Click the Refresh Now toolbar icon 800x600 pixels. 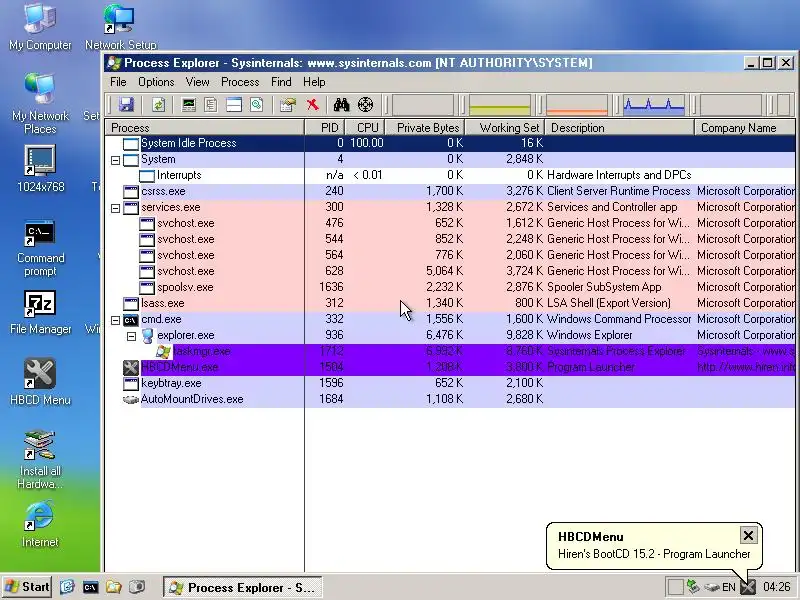(x=159, y=105)
